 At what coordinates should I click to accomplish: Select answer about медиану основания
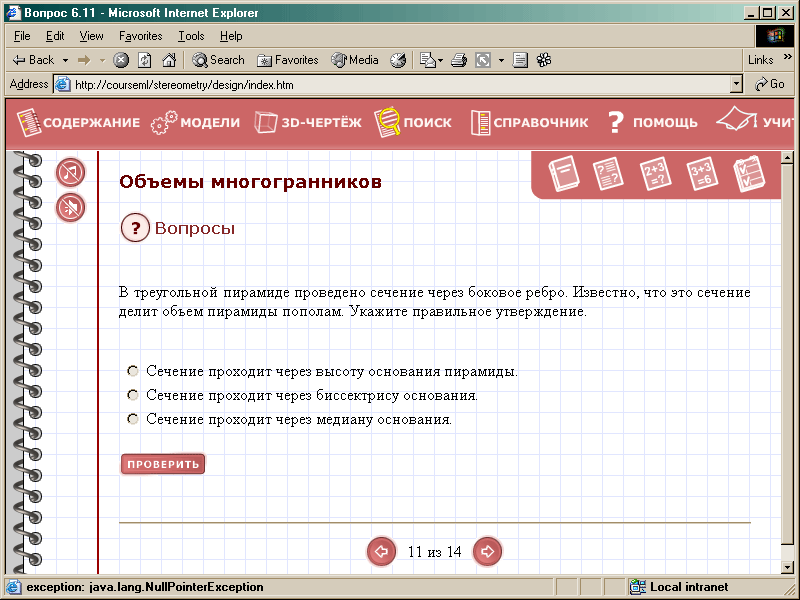[132, 419]
